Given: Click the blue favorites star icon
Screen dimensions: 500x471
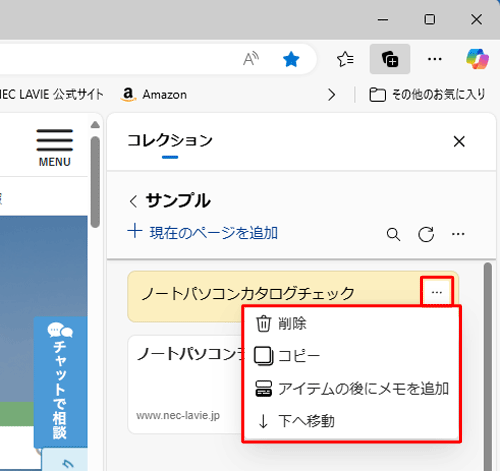Looking at the screenshot, I should point(291,59).
